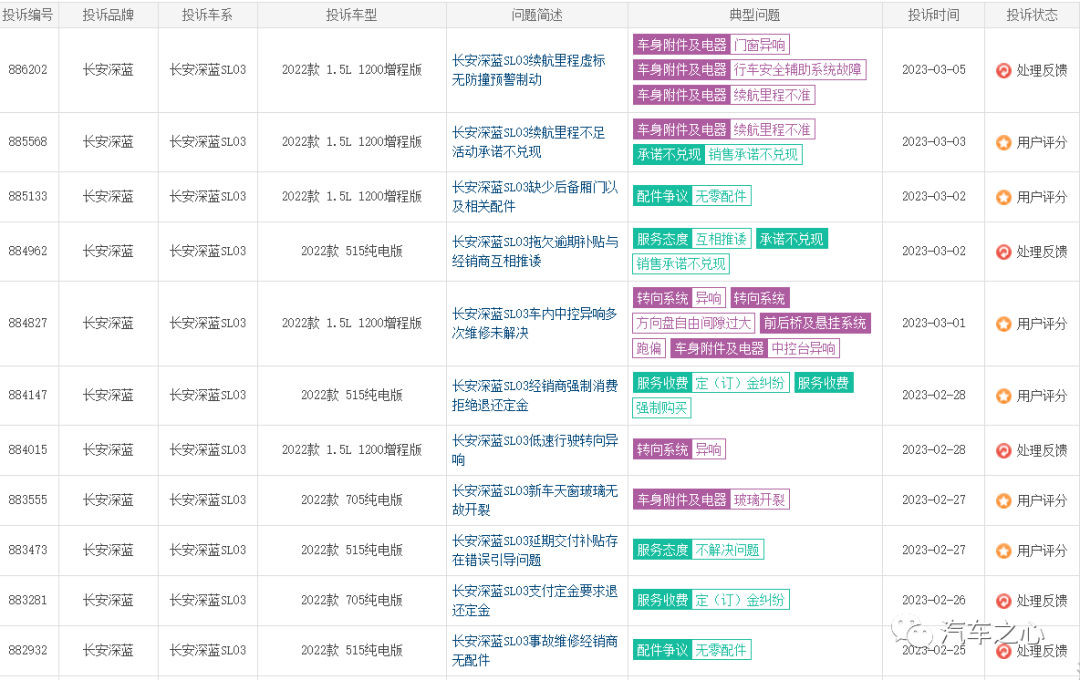Click the 中控台异响 tag

[x=803, y=349]
